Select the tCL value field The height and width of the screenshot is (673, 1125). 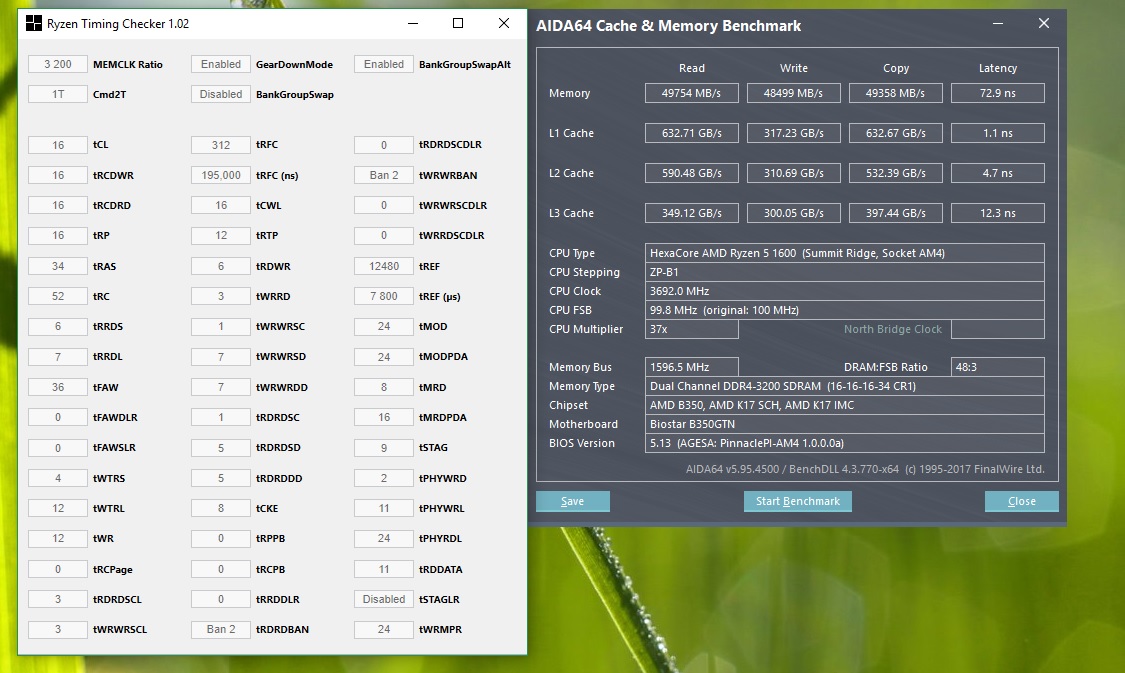pos(58,145)
